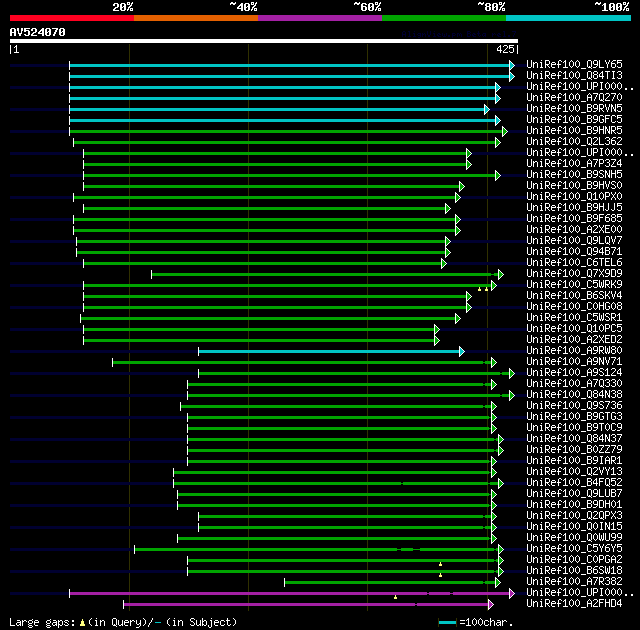The width and height of the screenshot is (640, 630).
Task: Click the UniRef100_A7R382 label
Action: pos(574,582)
